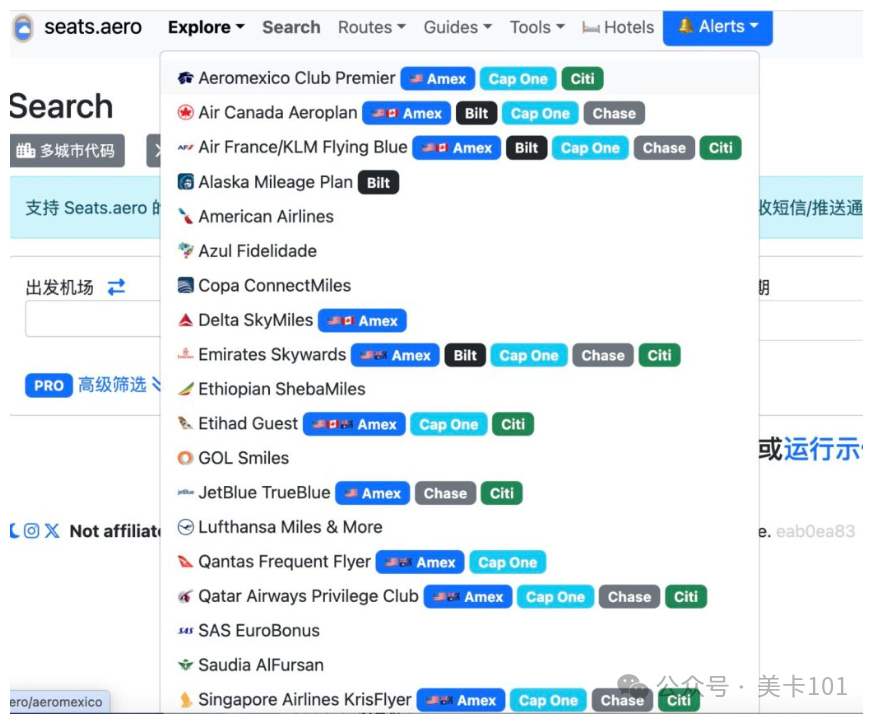Click the bell icon in Alerts
875x721 pixels.
pyautogui.click(x=685, y=26)
